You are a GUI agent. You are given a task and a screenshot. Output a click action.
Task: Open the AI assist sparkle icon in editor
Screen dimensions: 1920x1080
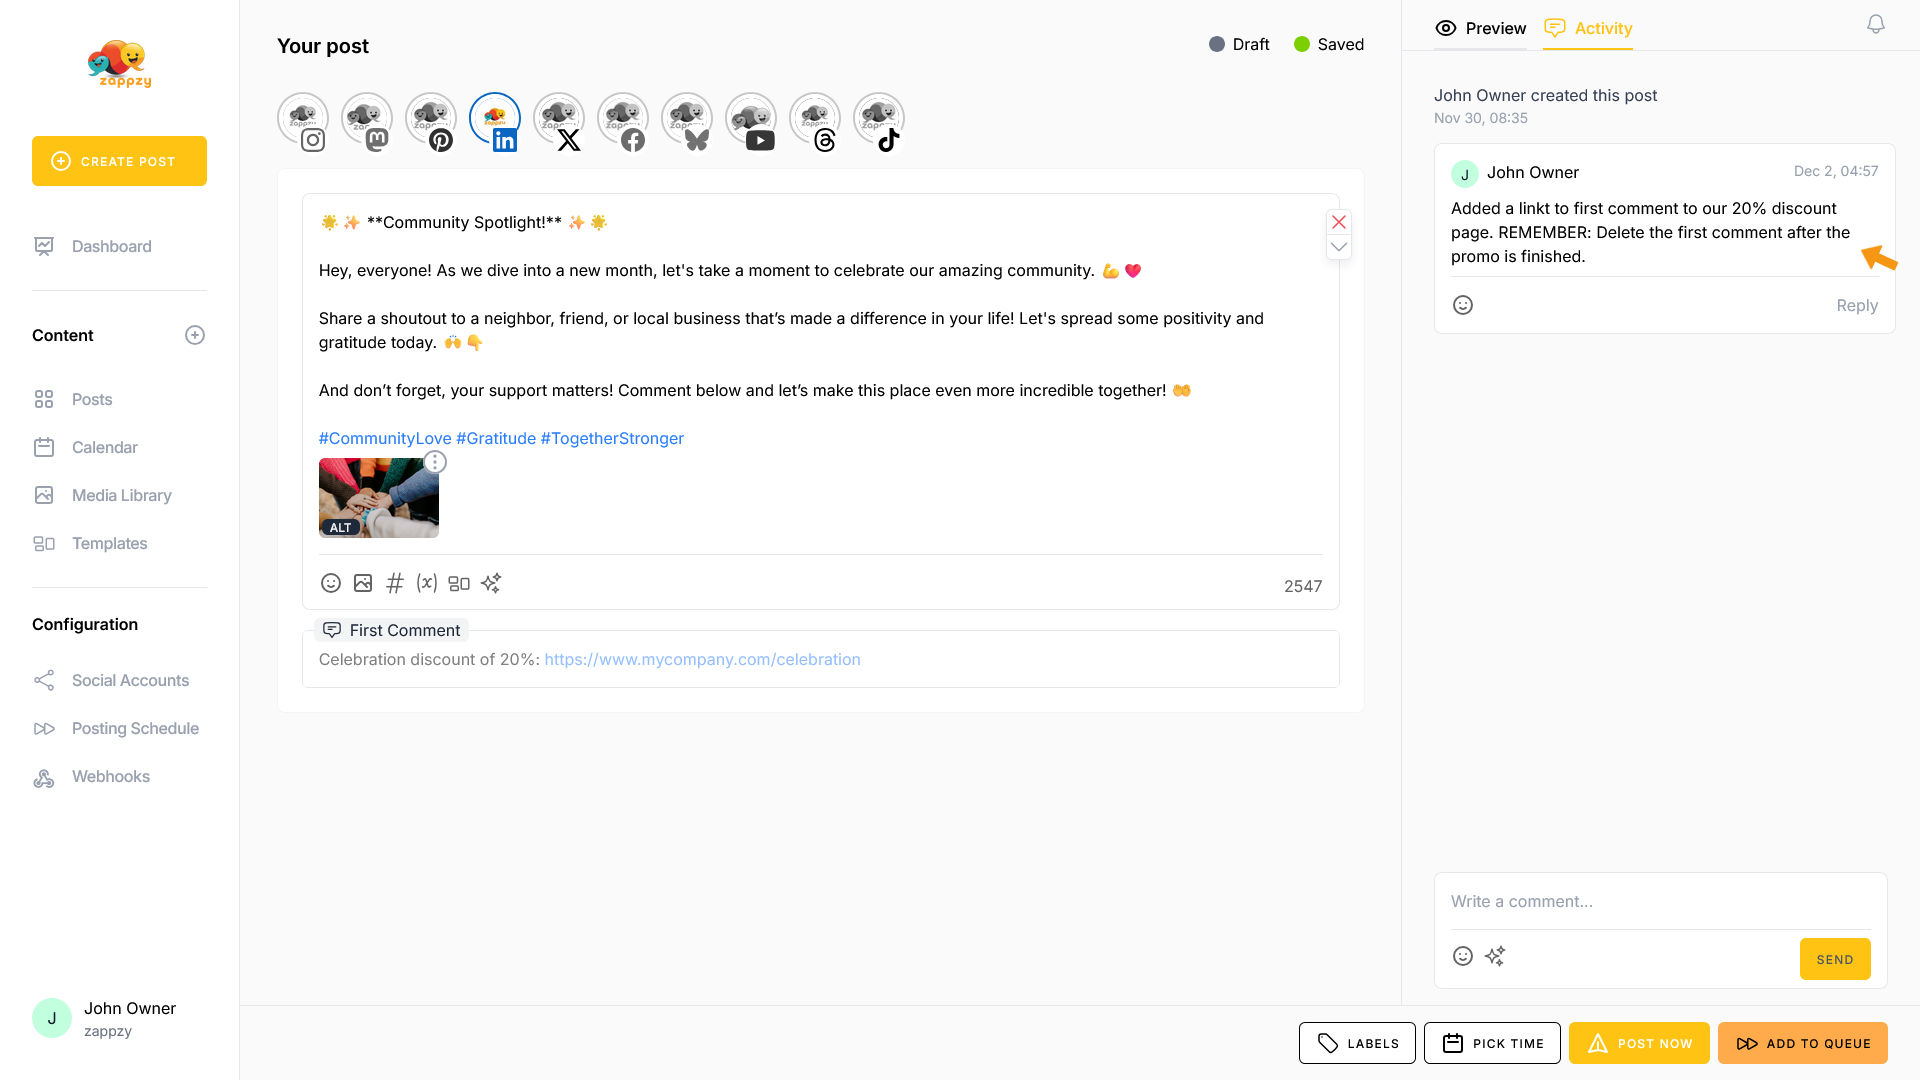(x=491, y=583)
